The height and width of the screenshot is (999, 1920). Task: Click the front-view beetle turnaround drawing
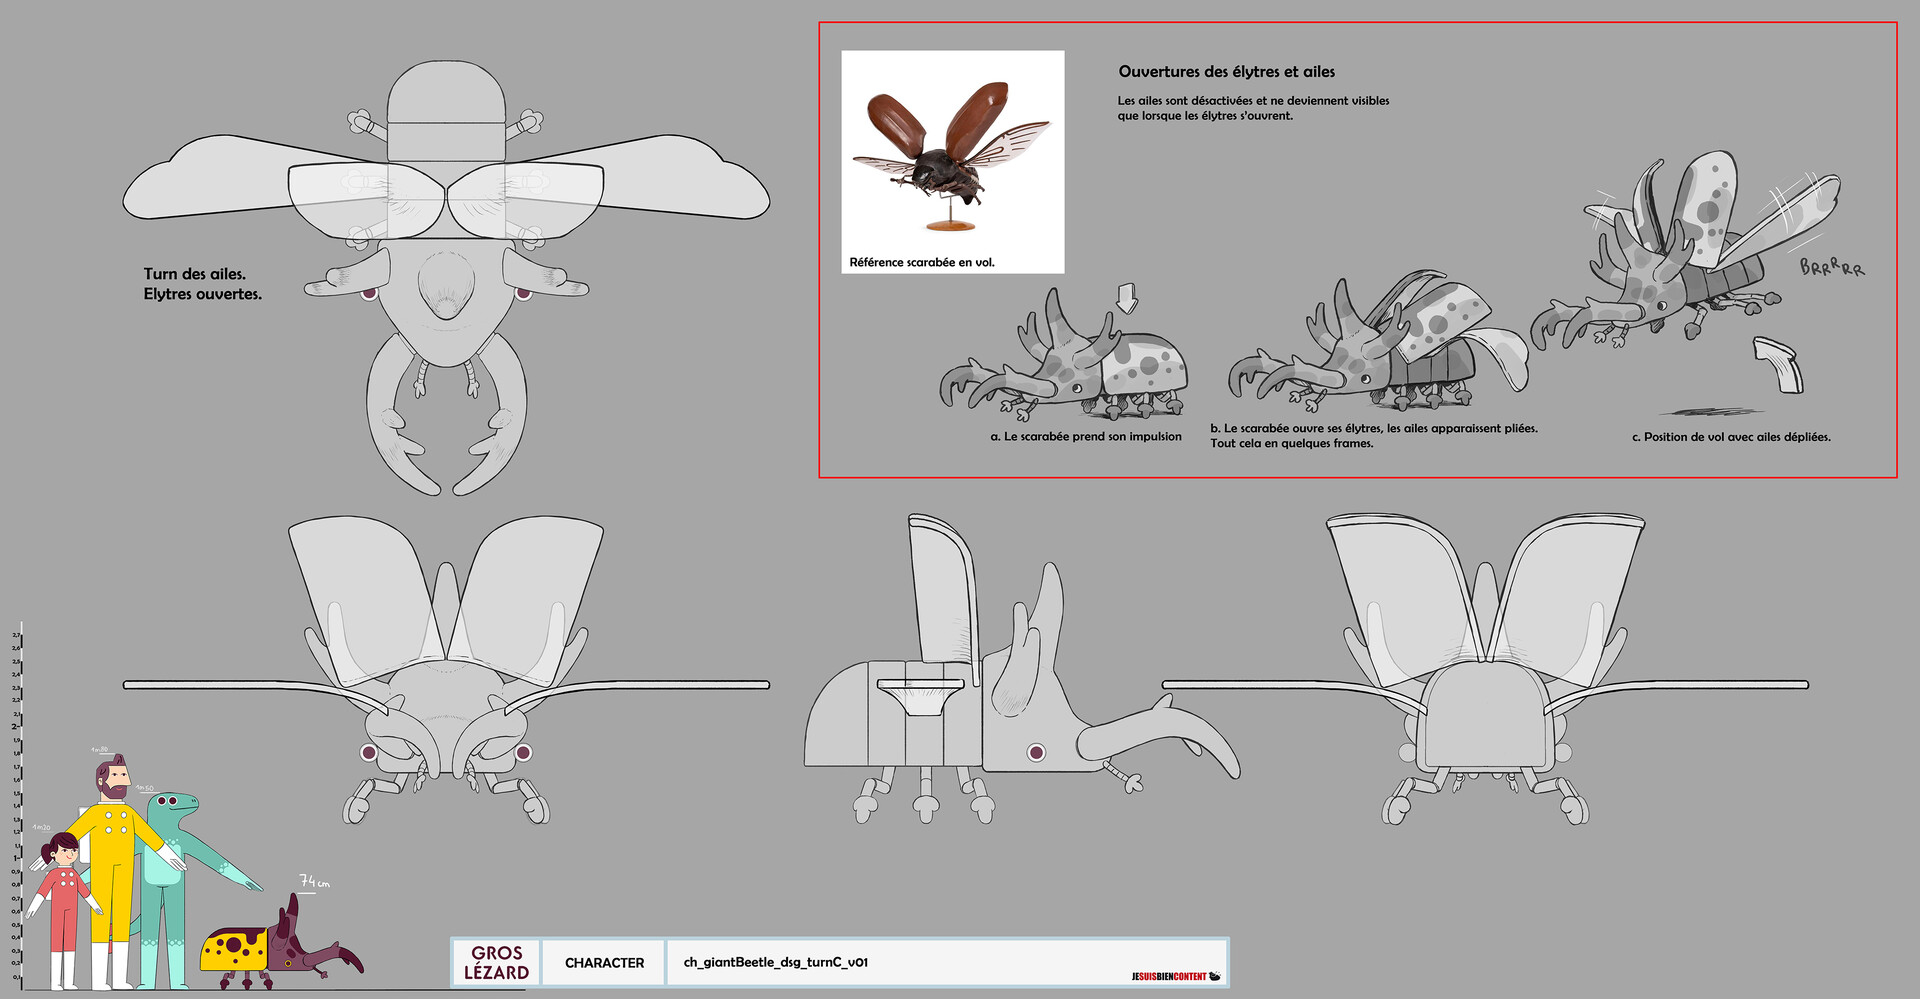click(446, 670)
